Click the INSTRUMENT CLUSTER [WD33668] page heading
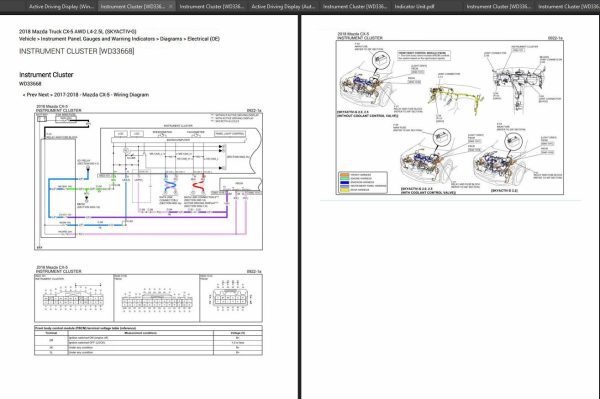Viewport: 600px width, 399px height. (x=77, y=51)
